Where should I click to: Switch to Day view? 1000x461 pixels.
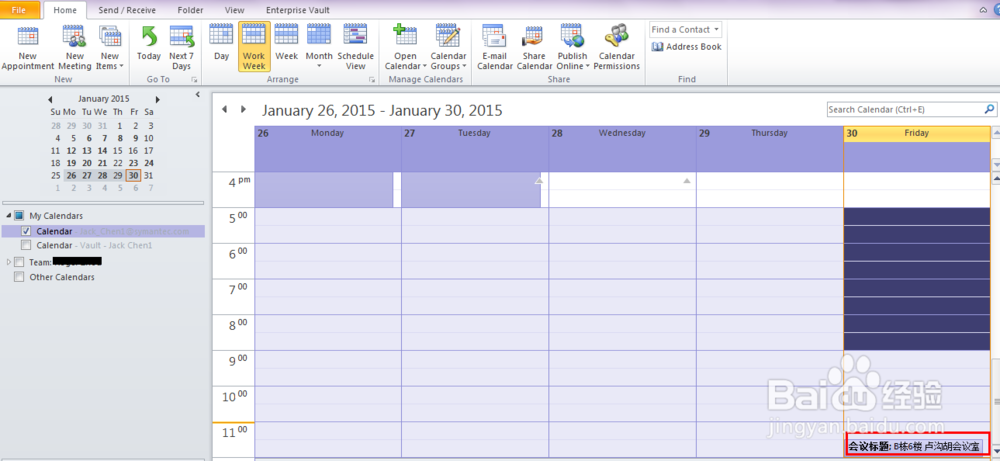[221, 45]
